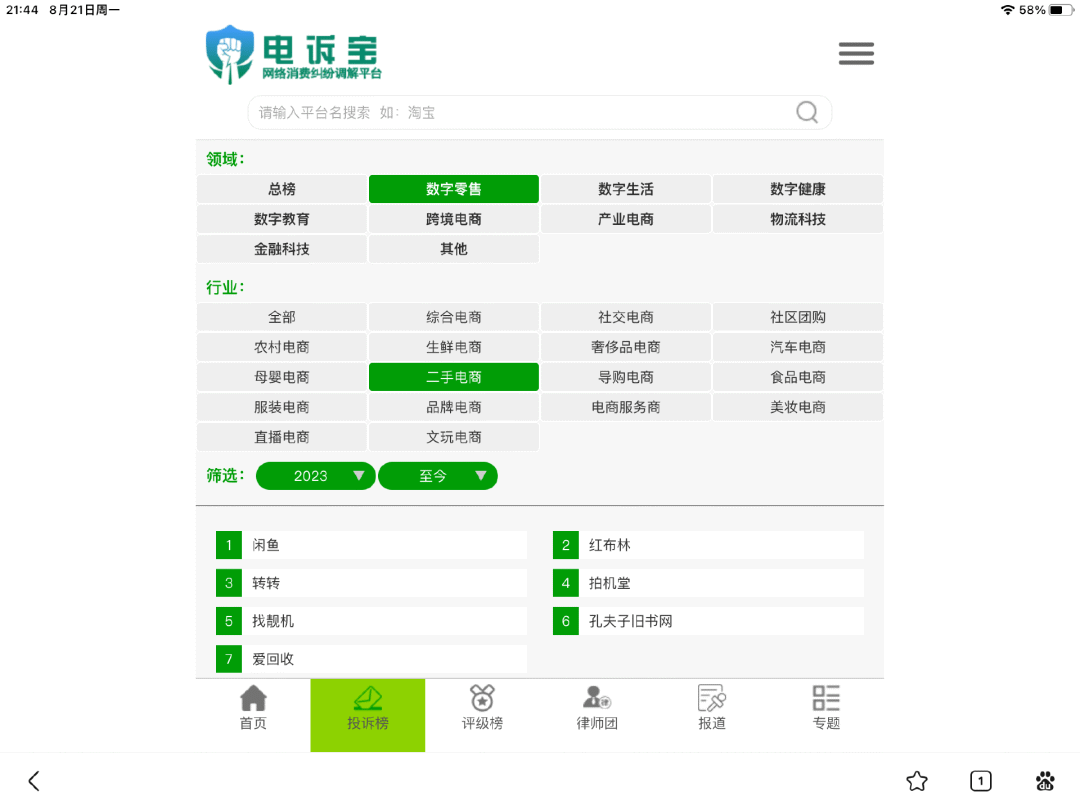1080x810 pixels.
Task: Select 产业电商 domain filter
Action: (625, 219)
